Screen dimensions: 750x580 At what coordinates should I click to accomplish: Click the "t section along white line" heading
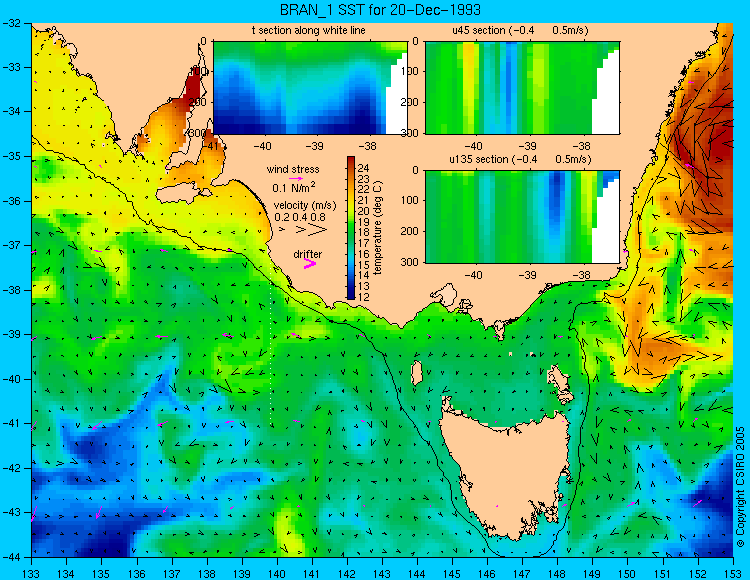point(309,30)
